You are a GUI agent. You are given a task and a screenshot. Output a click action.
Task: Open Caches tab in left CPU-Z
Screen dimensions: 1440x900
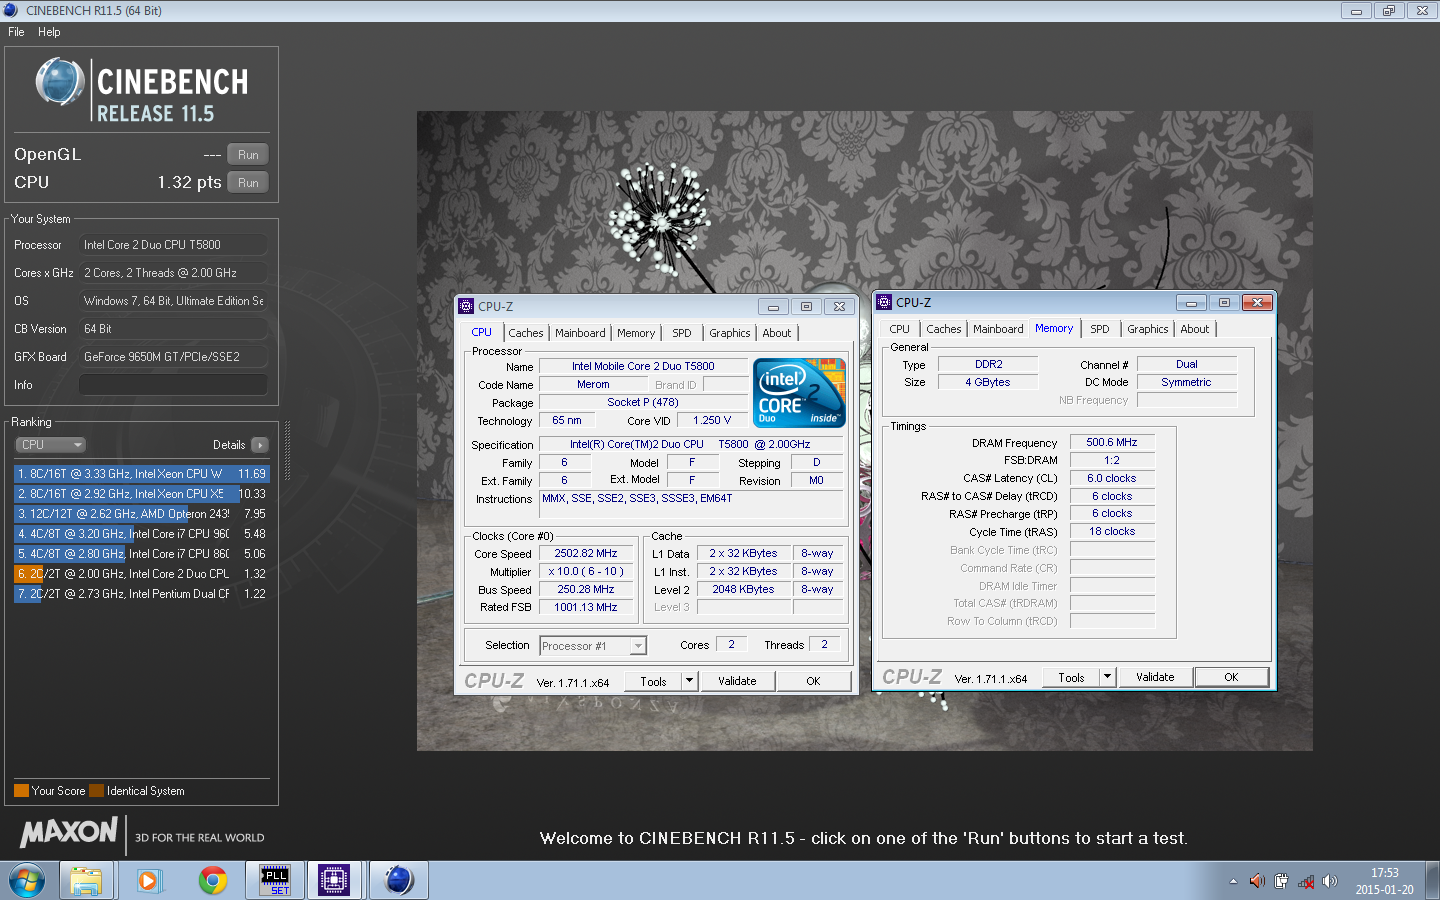[526, 333]
